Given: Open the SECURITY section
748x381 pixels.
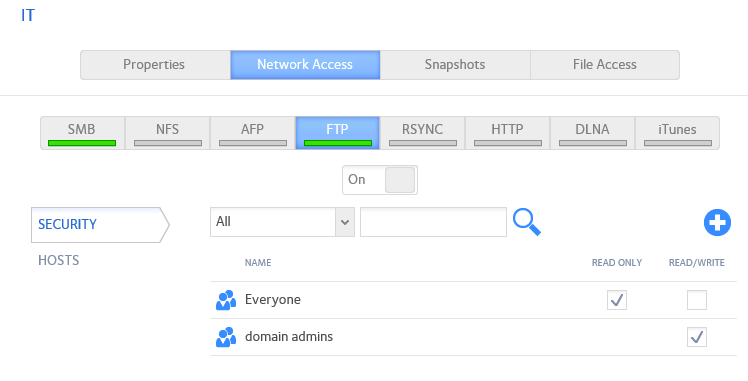Looking at the screenshot, I should click(100, 225).
